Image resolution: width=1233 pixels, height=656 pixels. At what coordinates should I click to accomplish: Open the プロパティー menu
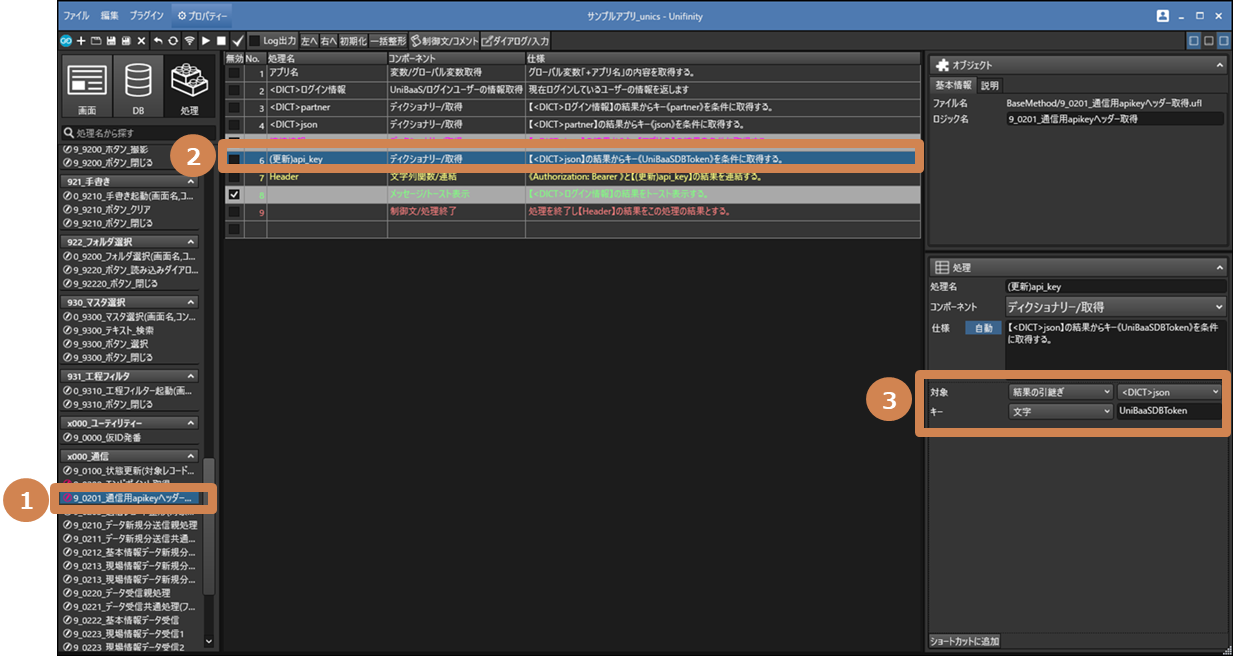click(x=201, y=16)
